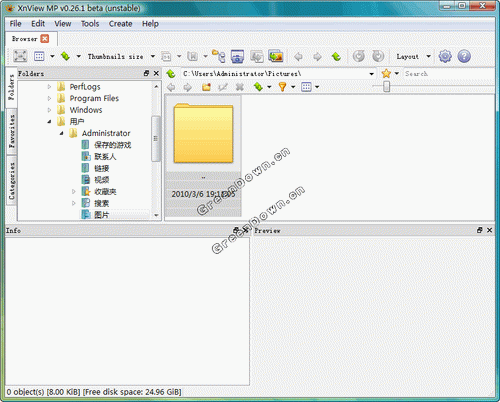Viewport: 500px width, 402px height.
Task: Switch to the Favorites side tab
Action: (x=12, y=131)
